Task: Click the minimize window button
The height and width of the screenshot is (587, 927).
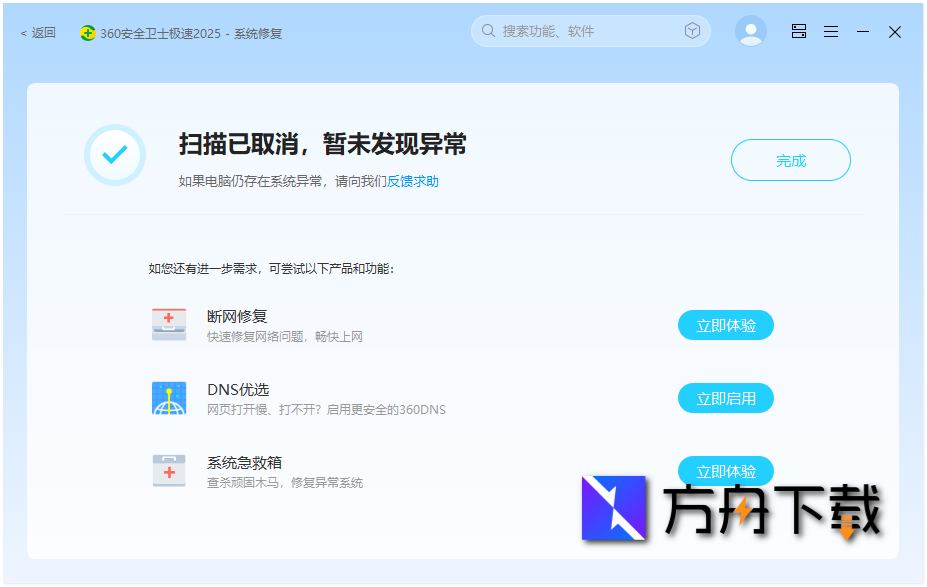Action: pyautogui.click(x=862, y=31)
